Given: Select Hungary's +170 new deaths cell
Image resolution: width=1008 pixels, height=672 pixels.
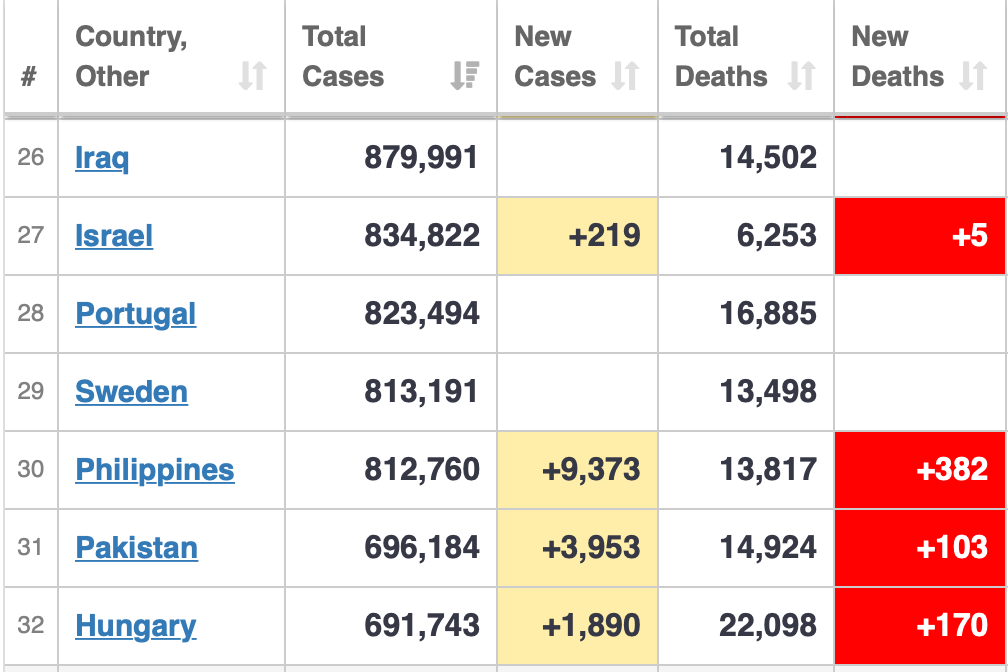Looking at the screenshot, I should point(920,626).
